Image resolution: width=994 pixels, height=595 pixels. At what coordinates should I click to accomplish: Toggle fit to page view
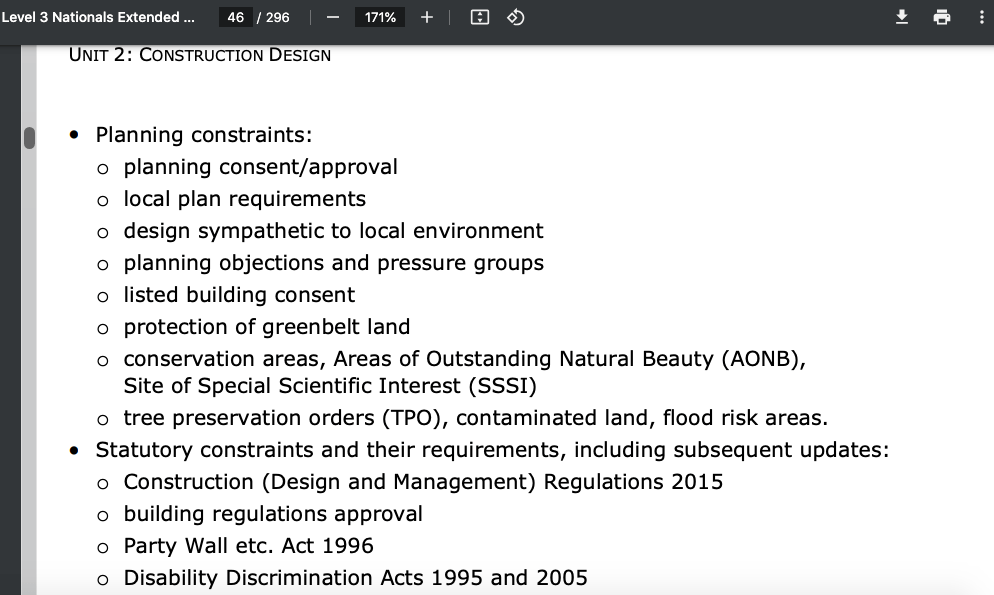coord(479,18)
